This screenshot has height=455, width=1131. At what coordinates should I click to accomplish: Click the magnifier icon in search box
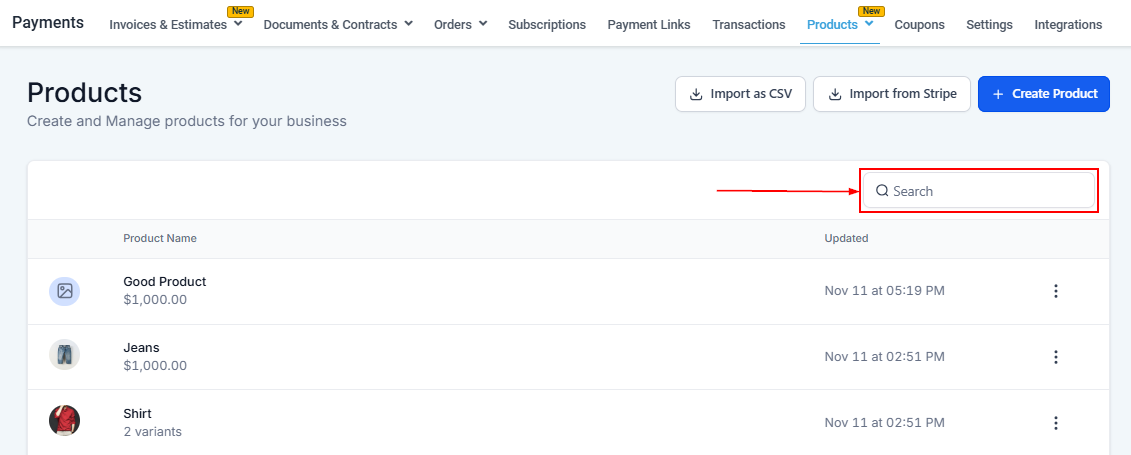(882, 191)
